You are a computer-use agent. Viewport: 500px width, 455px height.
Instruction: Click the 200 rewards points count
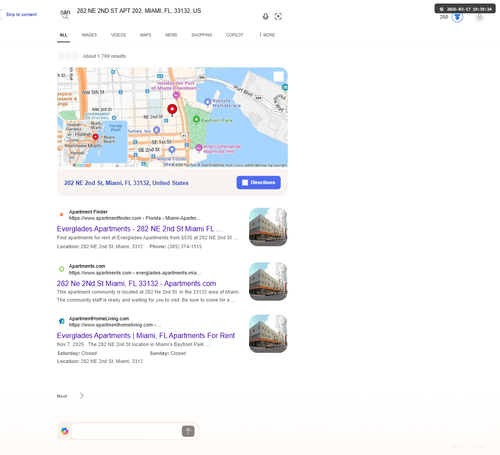pyautogui.click(x=444, y=17)
